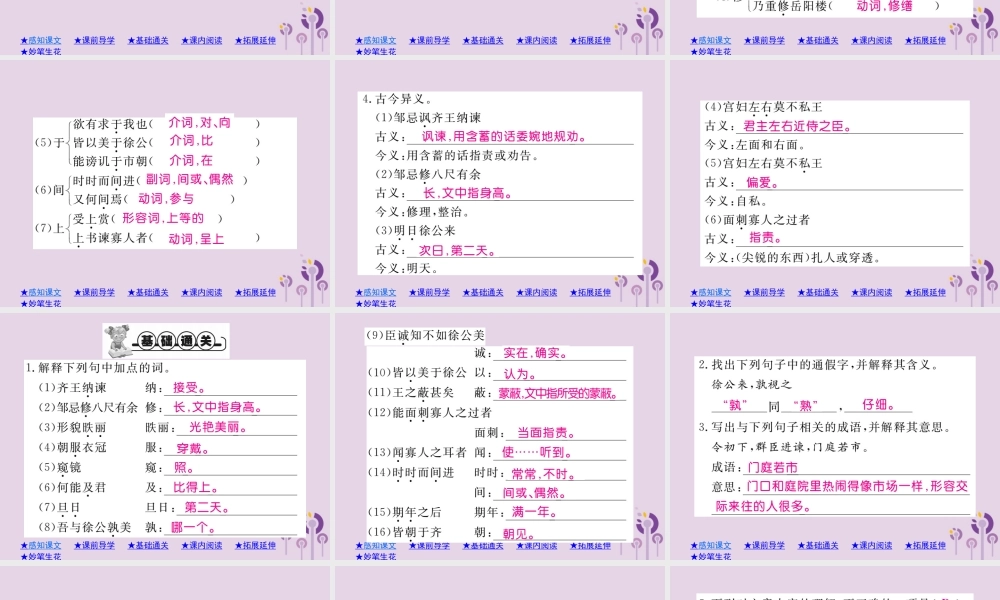Open the 4.古今异义 slide thumbnail
1000x600 pixels.
point(499,184)
